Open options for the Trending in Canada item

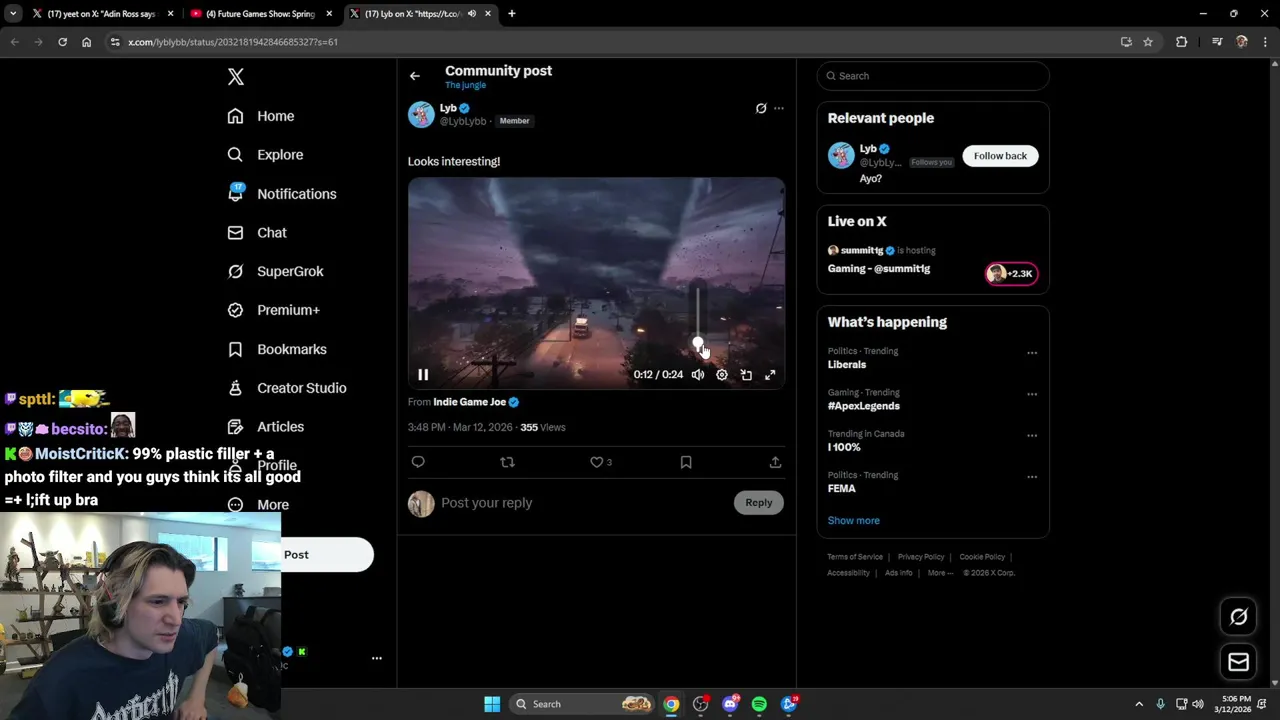pyautogui.click(x=1032, y=435)
